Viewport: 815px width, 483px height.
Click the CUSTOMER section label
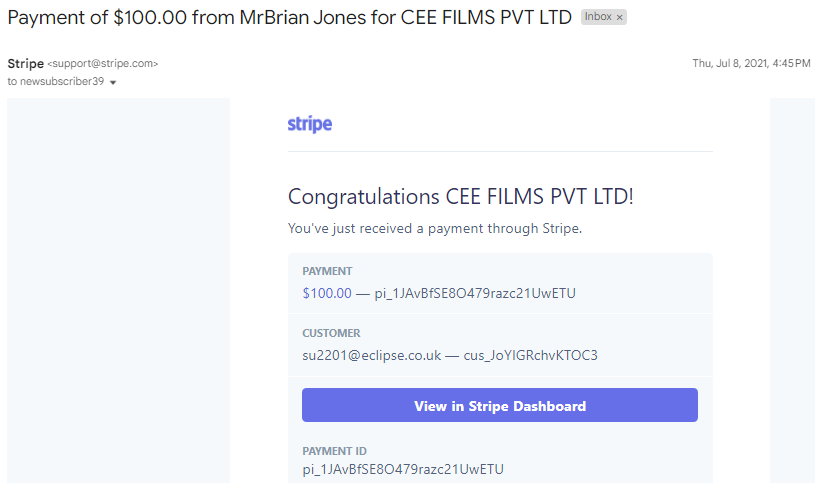click(x=331, y=333)
